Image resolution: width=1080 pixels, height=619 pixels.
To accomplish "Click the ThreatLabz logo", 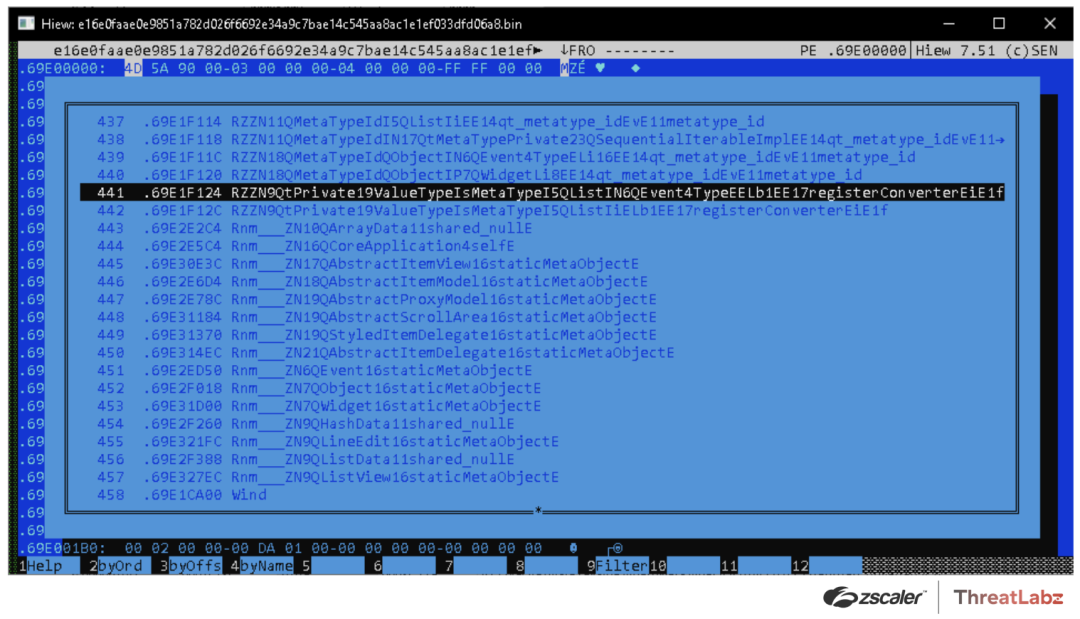I will (1009, 597).
